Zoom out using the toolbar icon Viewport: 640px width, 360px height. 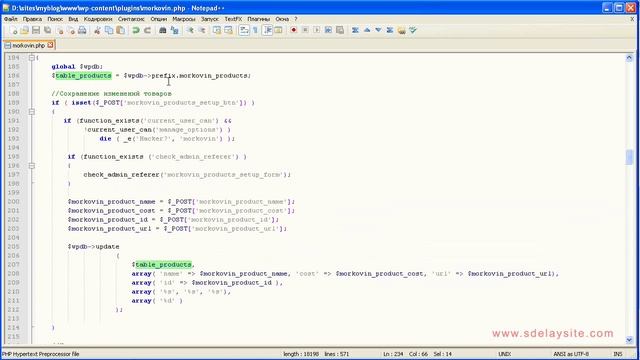[202, 30]
